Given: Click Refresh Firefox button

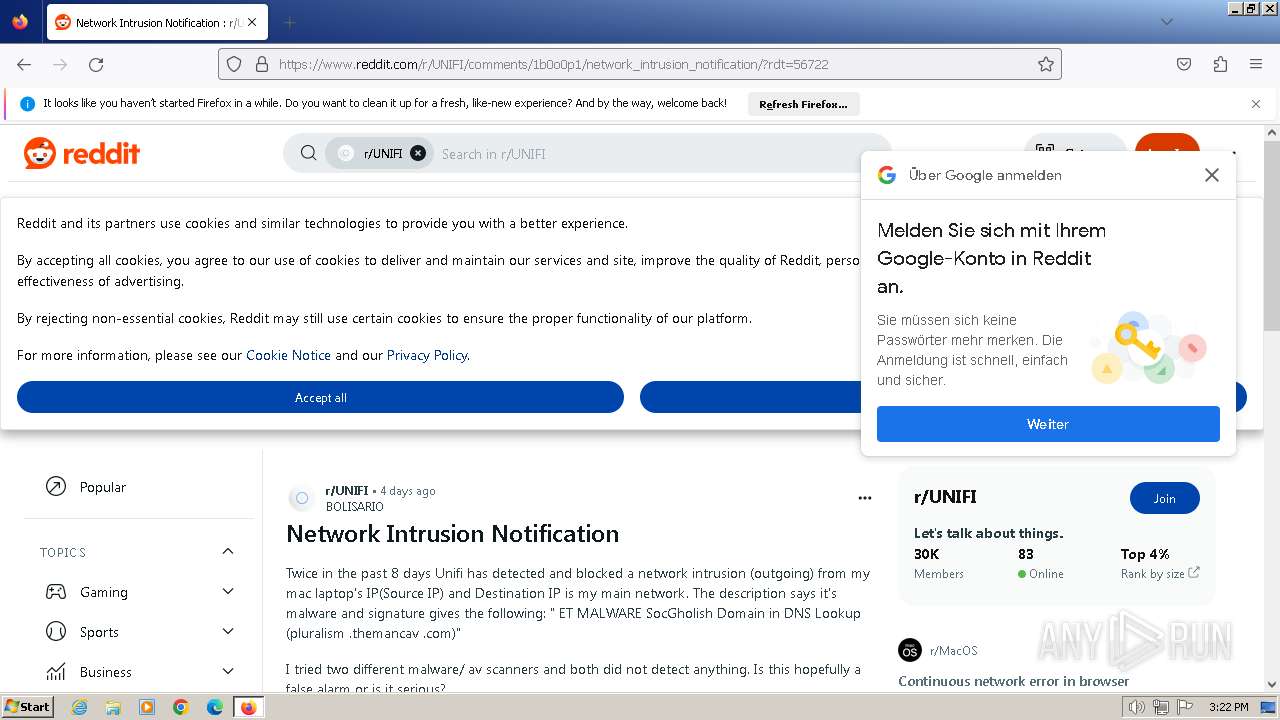Looking at the screenshot, I should point(803,104).
